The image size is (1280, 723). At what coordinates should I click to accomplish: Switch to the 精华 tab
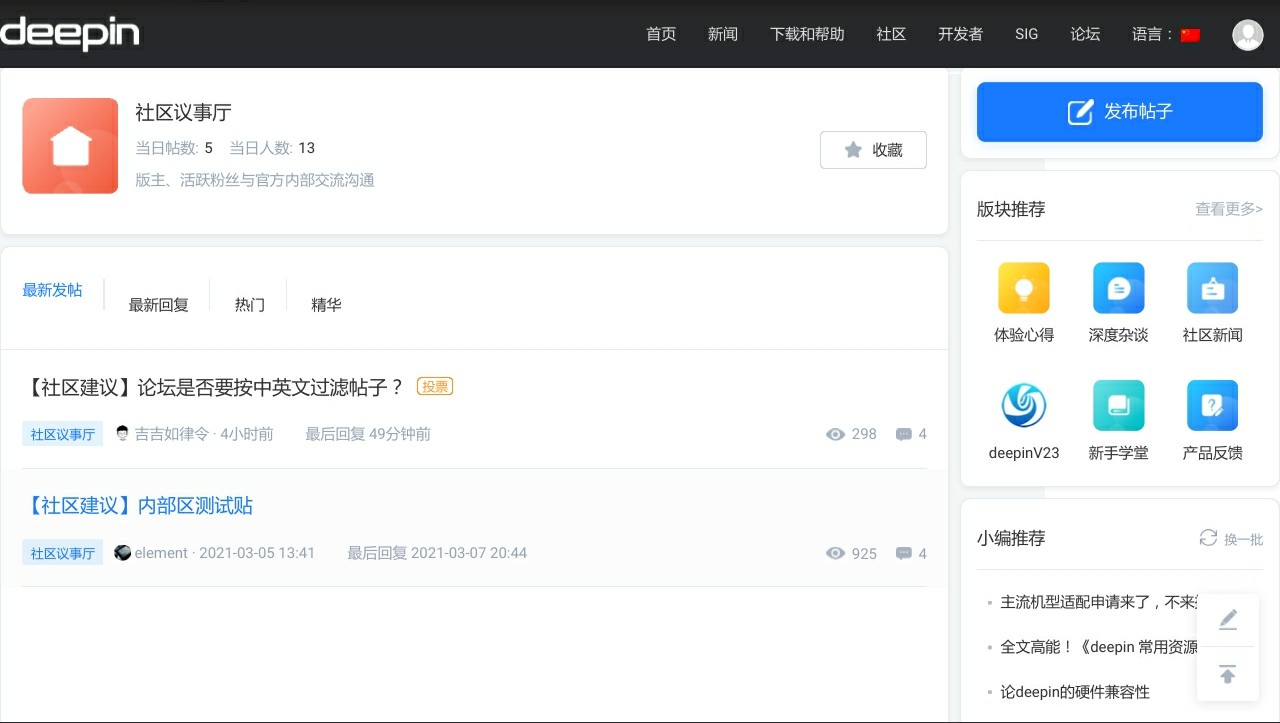(326, 305)
